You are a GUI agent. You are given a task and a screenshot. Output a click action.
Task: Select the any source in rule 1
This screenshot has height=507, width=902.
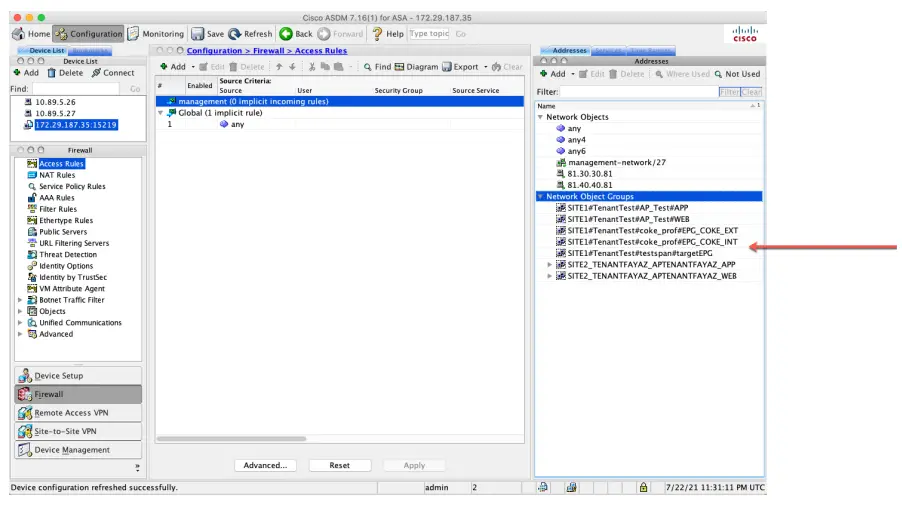tap(232, 124)
